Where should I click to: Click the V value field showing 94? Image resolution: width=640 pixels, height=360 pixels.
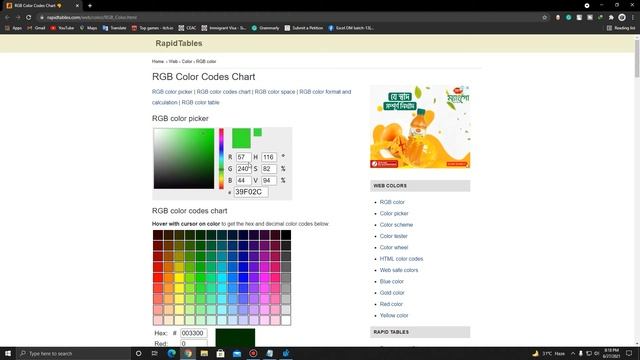269,180
